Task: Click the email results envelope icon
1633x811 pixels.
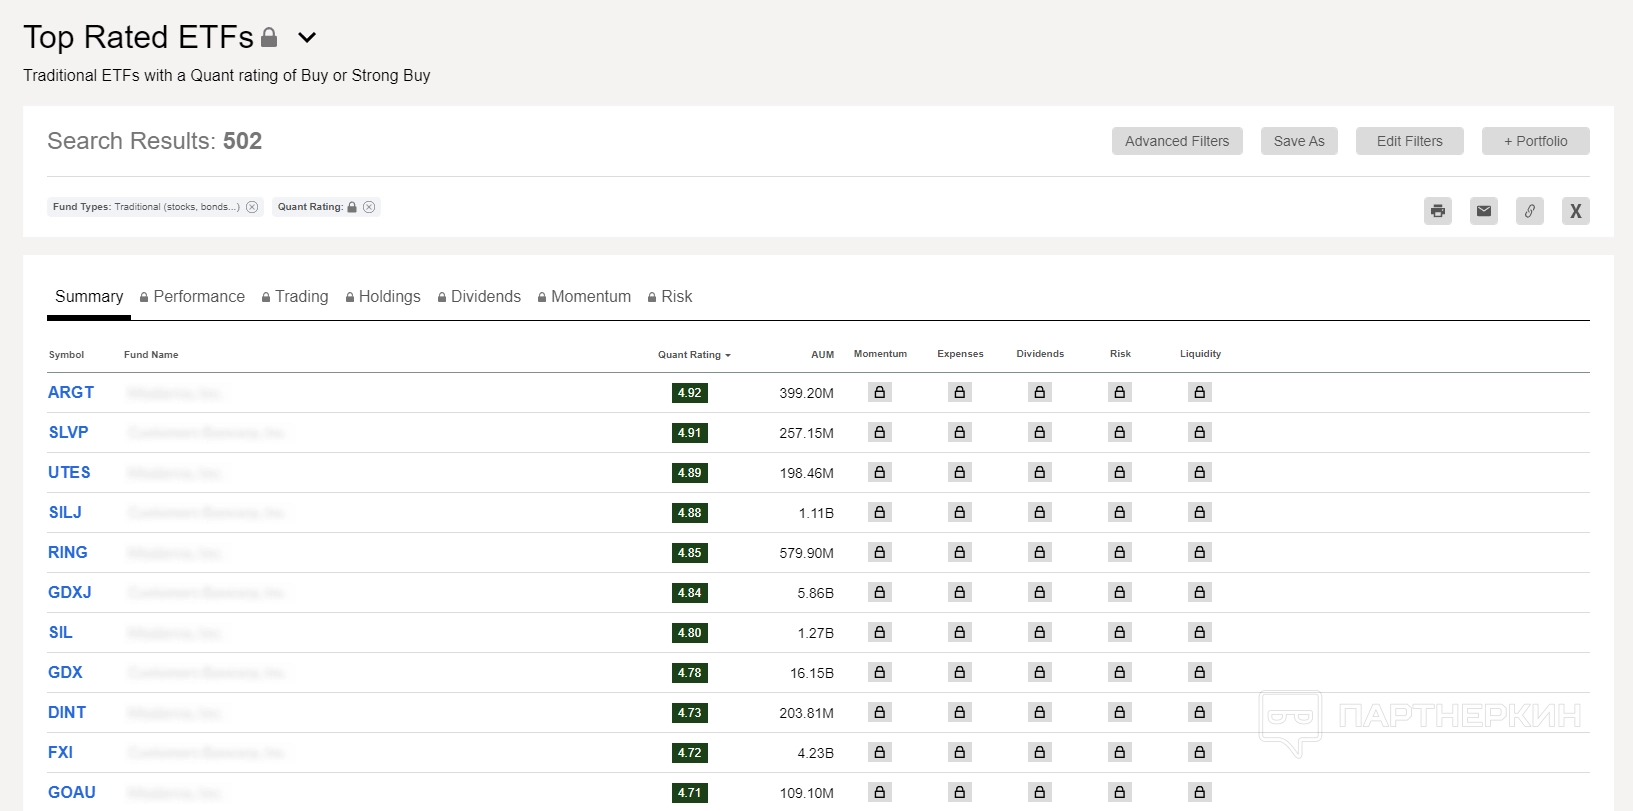Action: 1483,211
